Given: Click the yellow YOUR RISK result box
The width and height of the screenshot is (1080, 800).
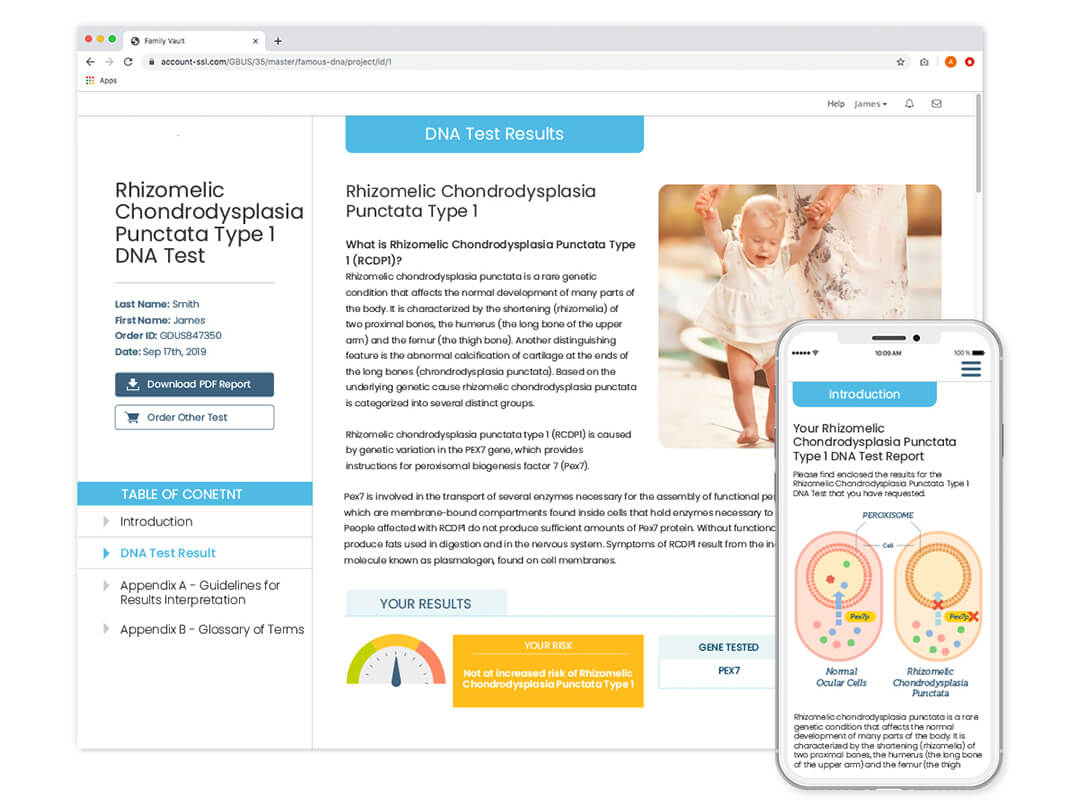Looking at the screenshot, I should point(548,670).
